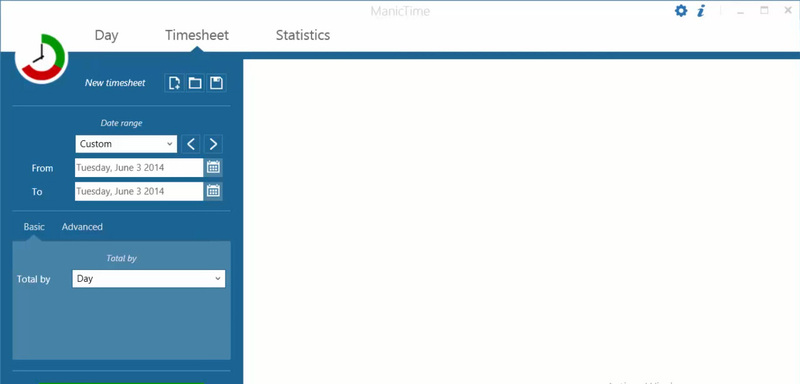The height and width of the screenshot is (384, 800).
Task: Switch to the Day tab
Action: (107, 35)
